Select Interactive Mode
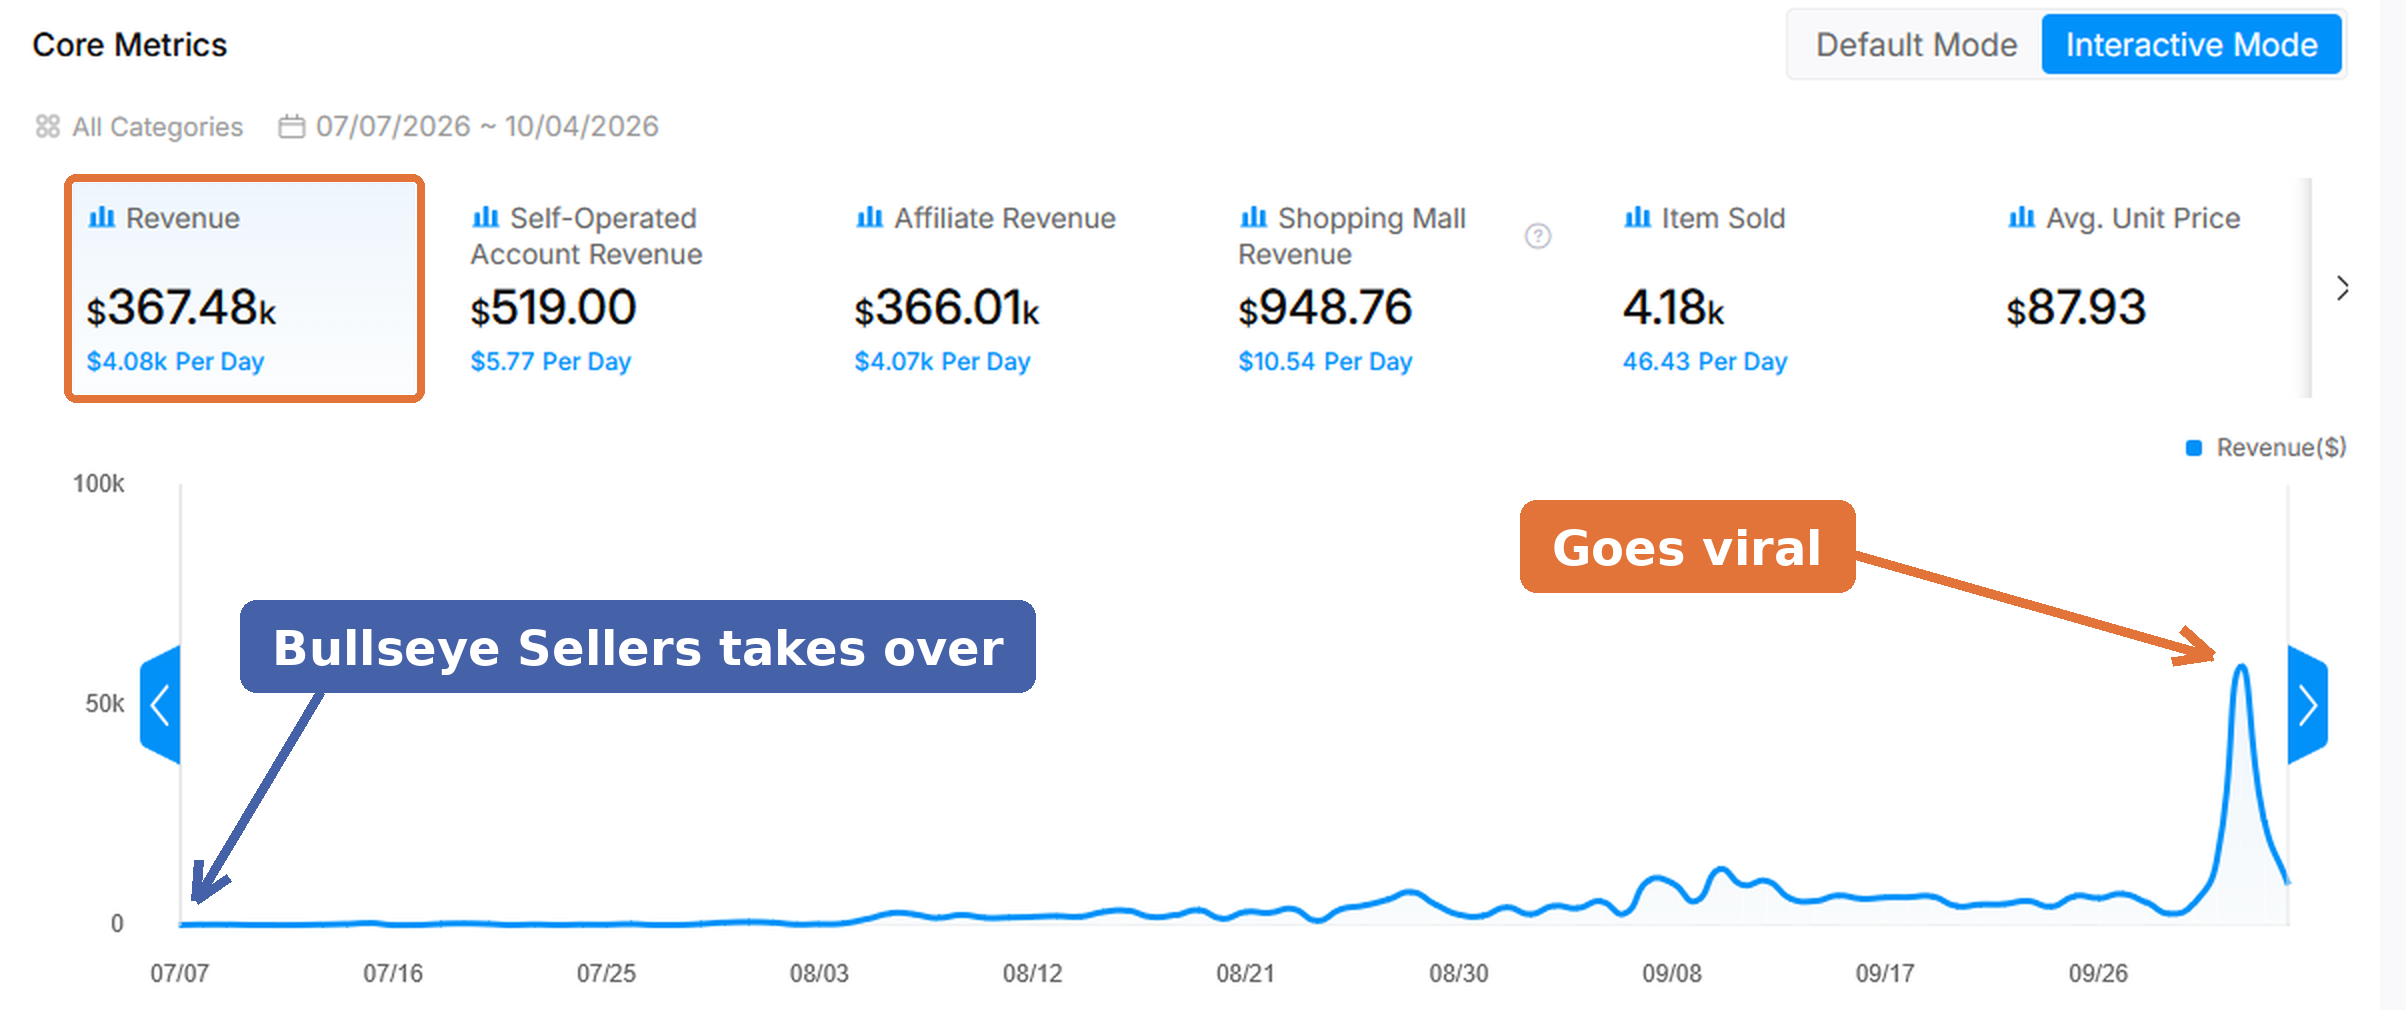The image size is (2406, 1010). coord(2191,45)
